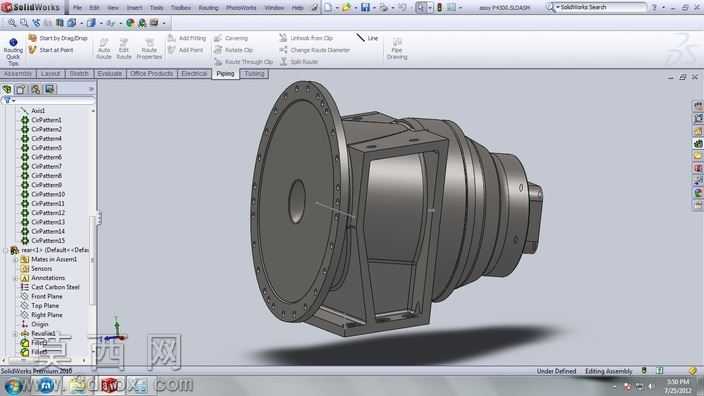Open the Help question mark
Viewport: 704px width, 396px height.
coord(654,8)
